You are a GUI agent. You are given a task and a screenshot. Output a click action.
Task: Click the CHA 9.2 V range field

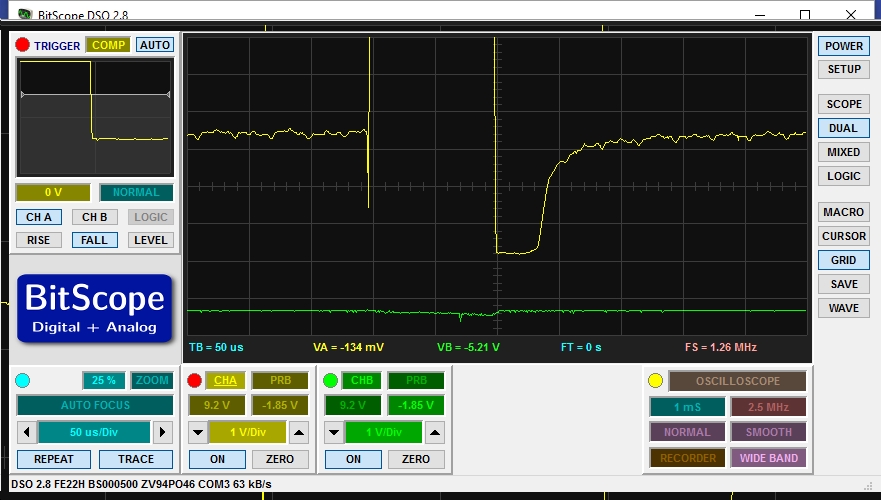point(217,405)
